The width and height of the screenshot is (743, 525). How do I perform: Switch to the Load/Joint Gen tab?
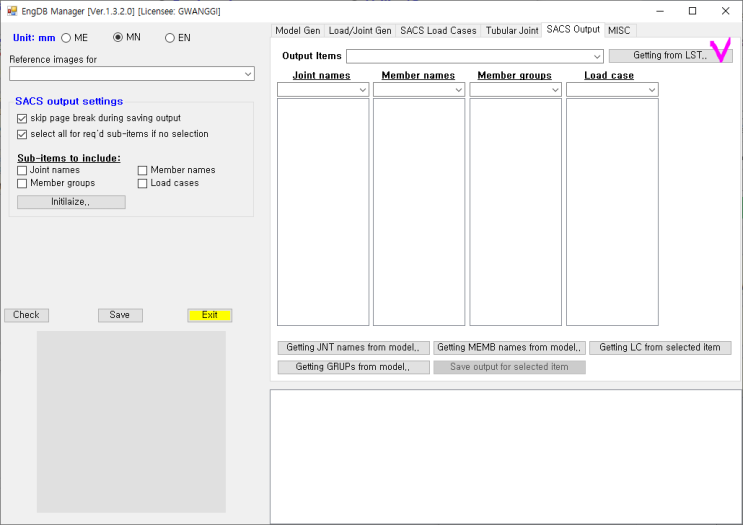tap(360, 31)
